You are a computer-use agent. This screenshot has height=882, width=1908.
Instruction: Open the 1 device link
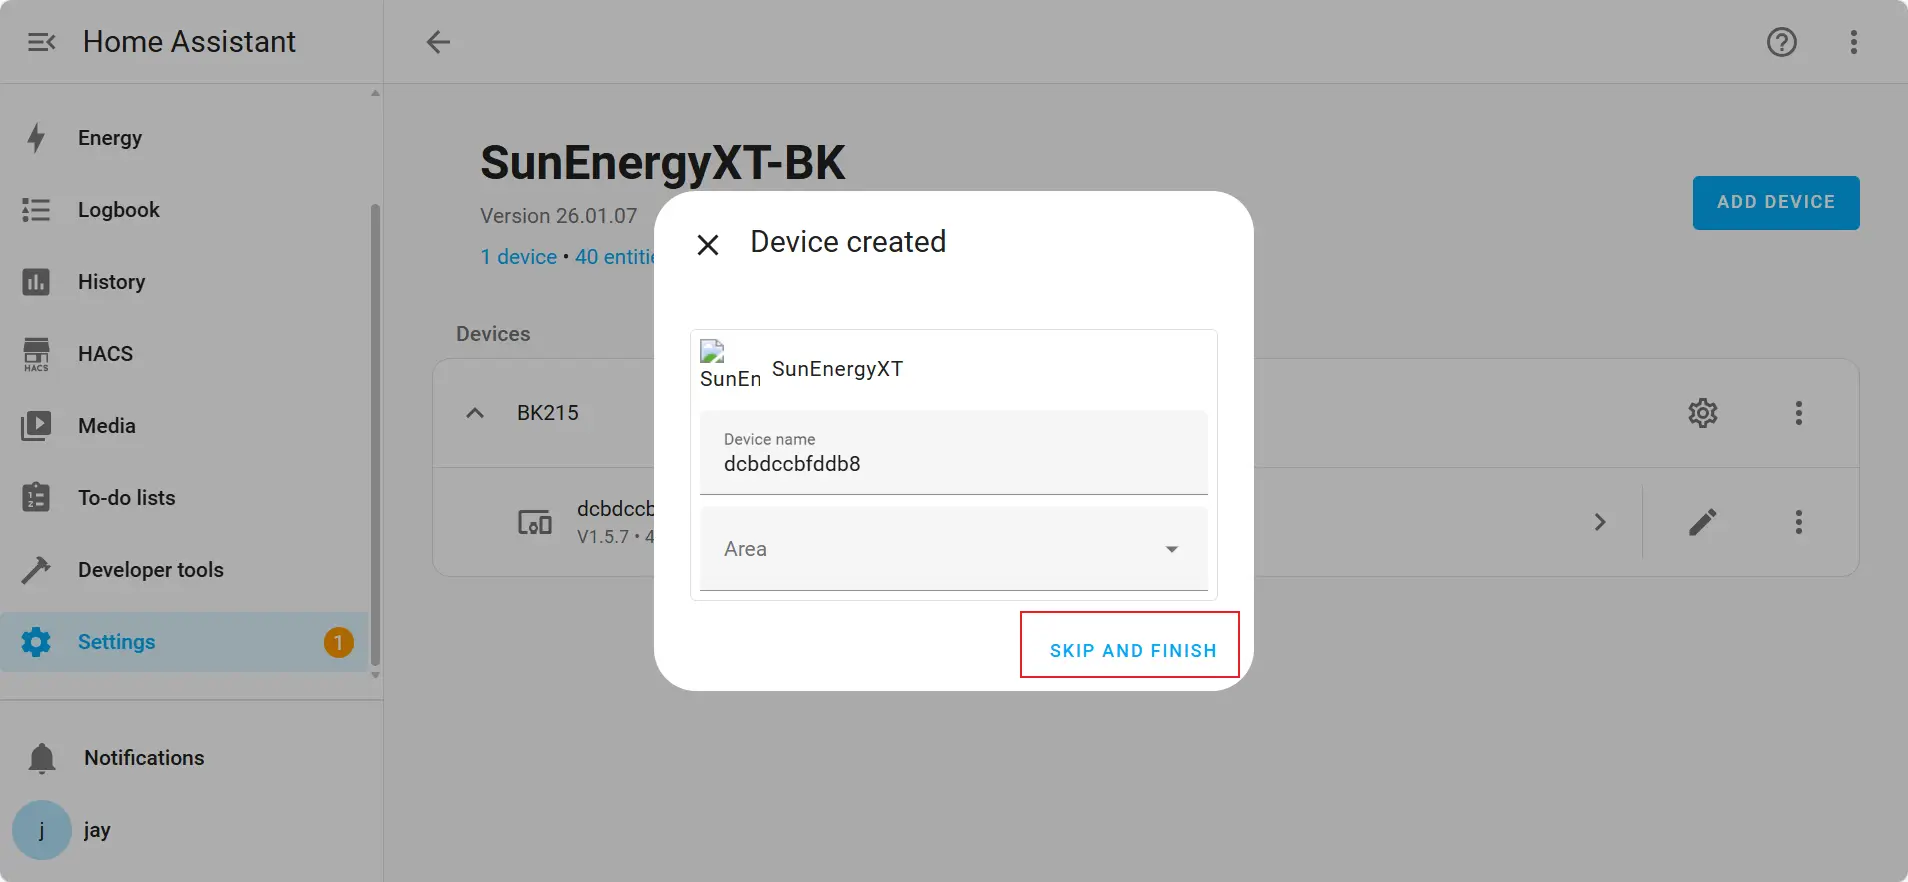click(x=518, y=257)
